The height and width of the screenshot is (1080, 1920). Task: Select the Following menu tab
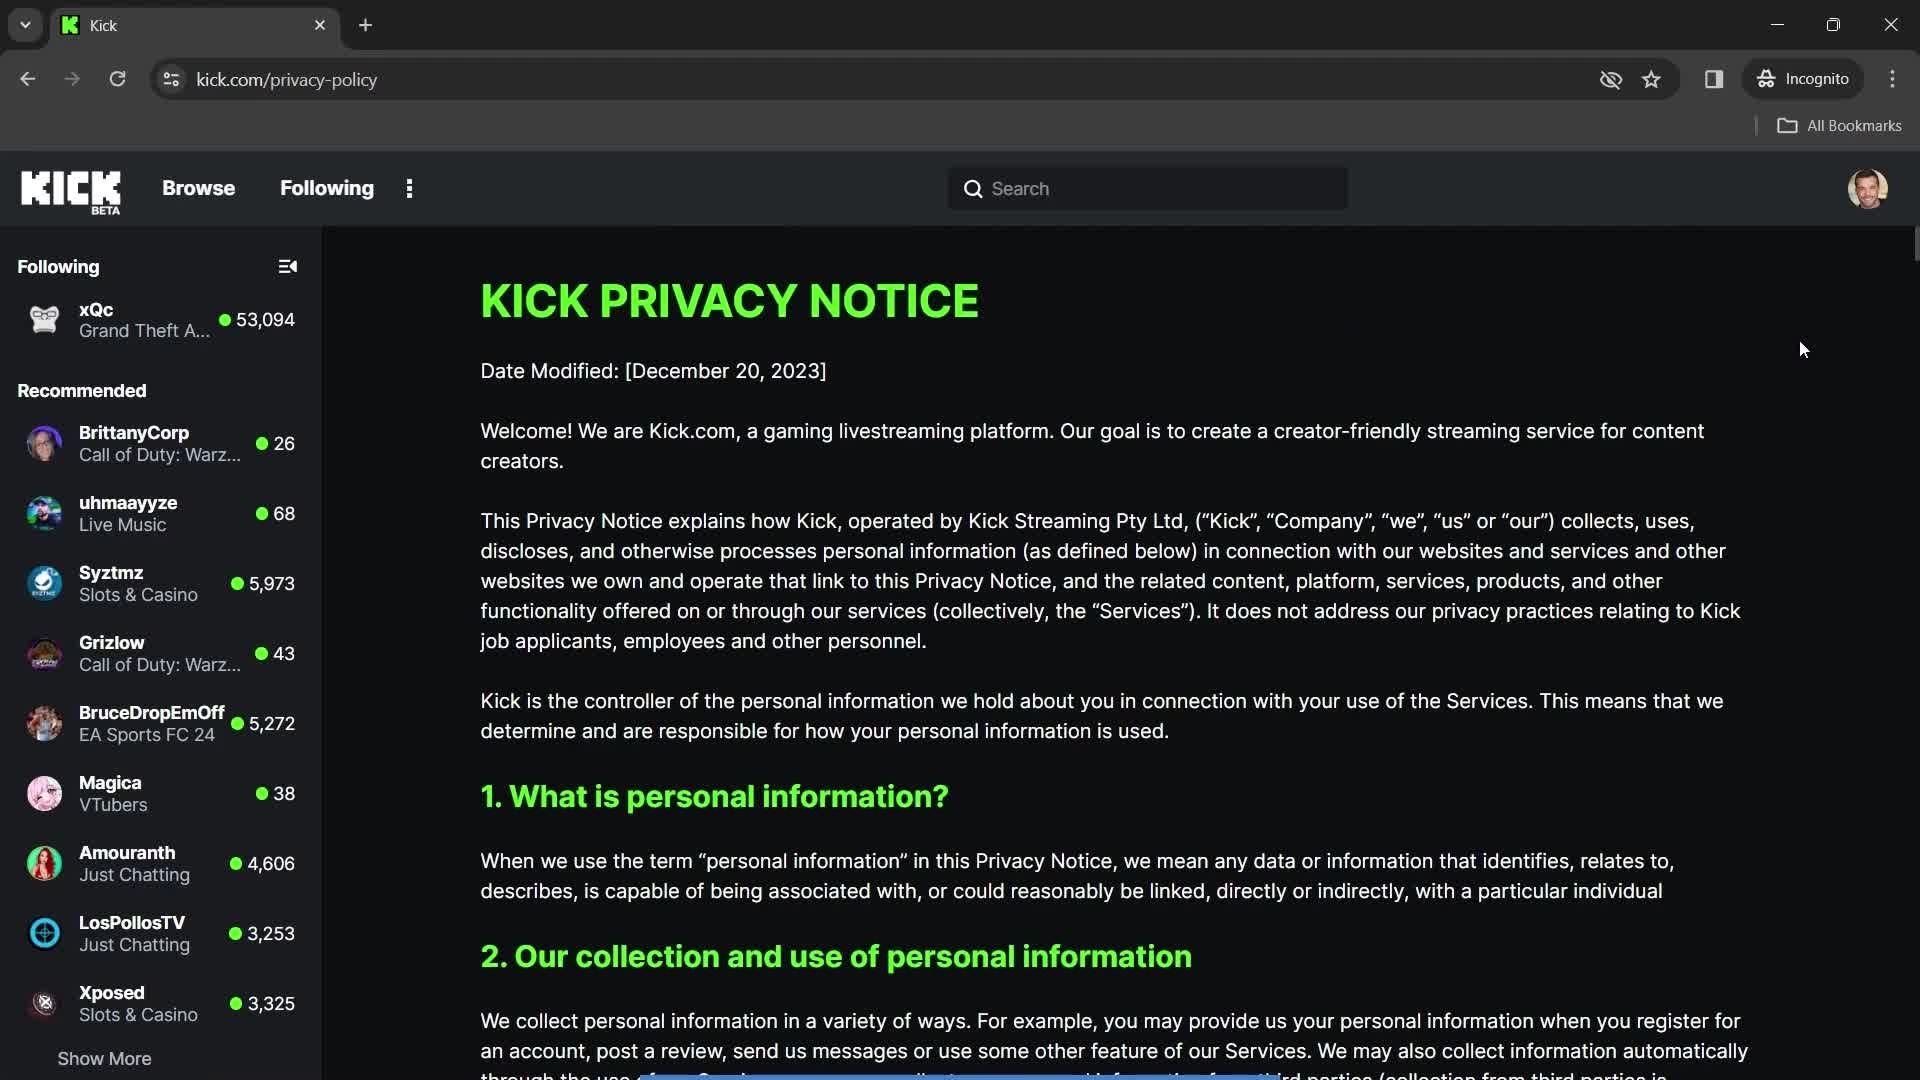326,187
